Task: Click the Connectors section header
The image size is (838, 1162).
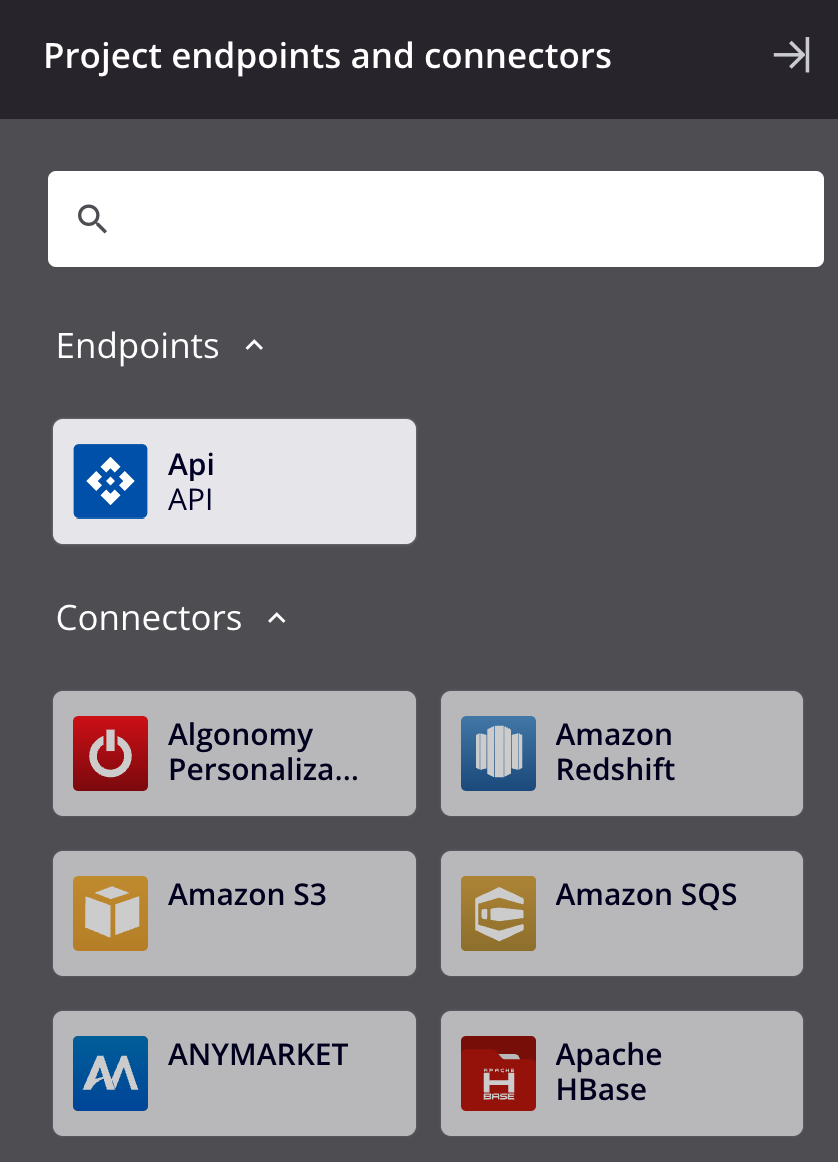Action: click(x=149, y=618)
